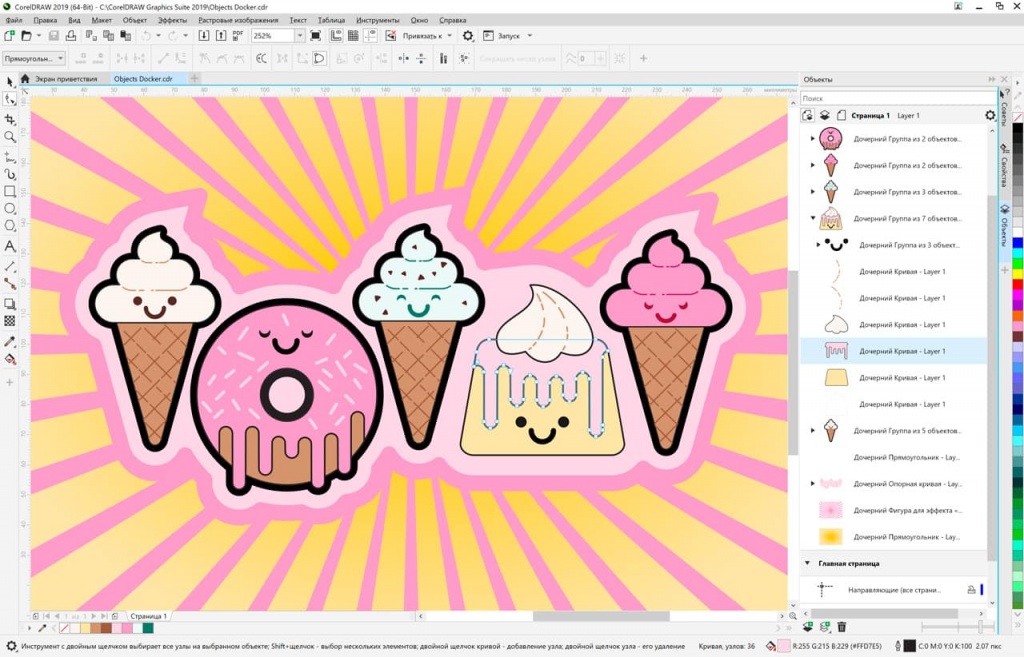Open the Объект menu
The image size is (1024, 657).
point(135,20)
